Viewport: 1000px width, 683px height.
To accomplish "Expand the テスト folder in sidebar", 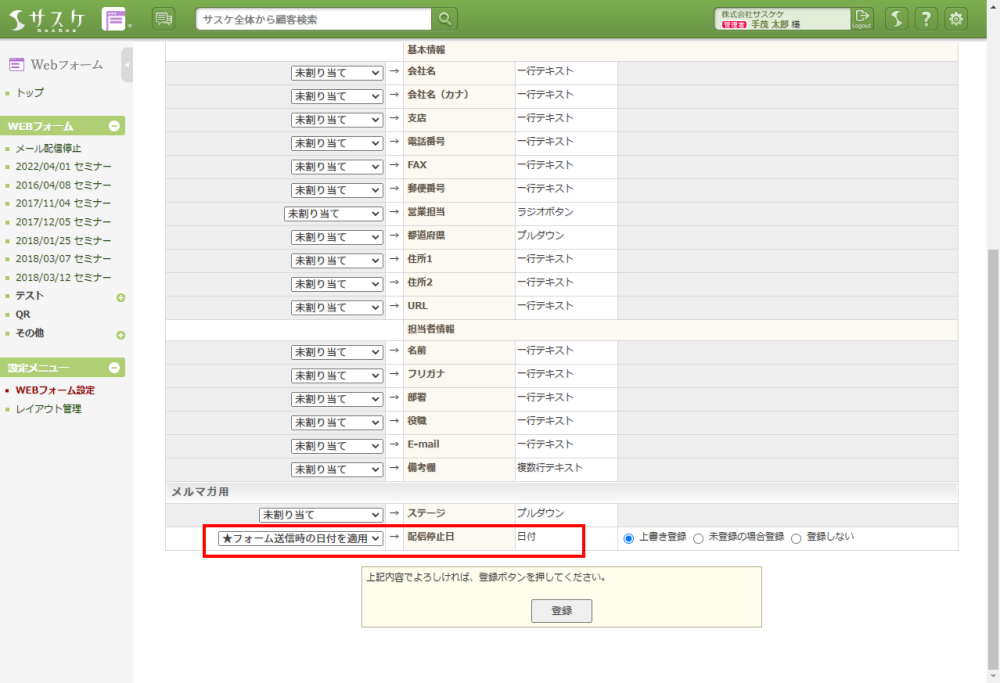I will tap(120, 297).
